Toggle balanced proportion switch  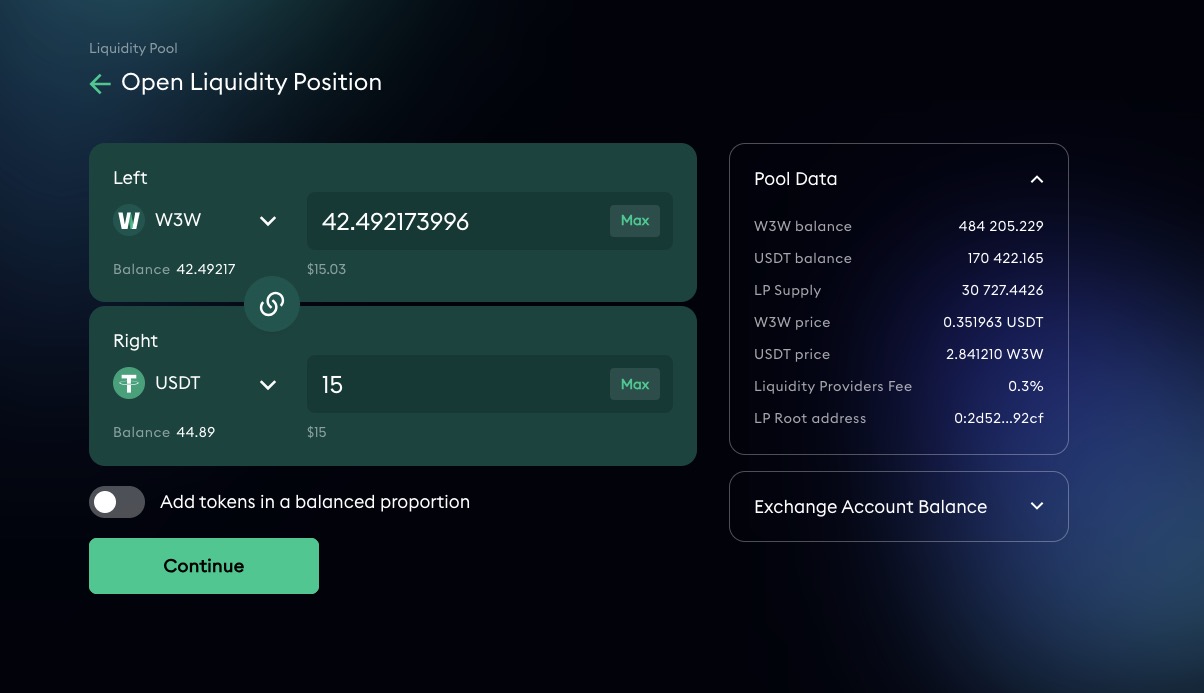pyautogui.click(x=117, y=502)
